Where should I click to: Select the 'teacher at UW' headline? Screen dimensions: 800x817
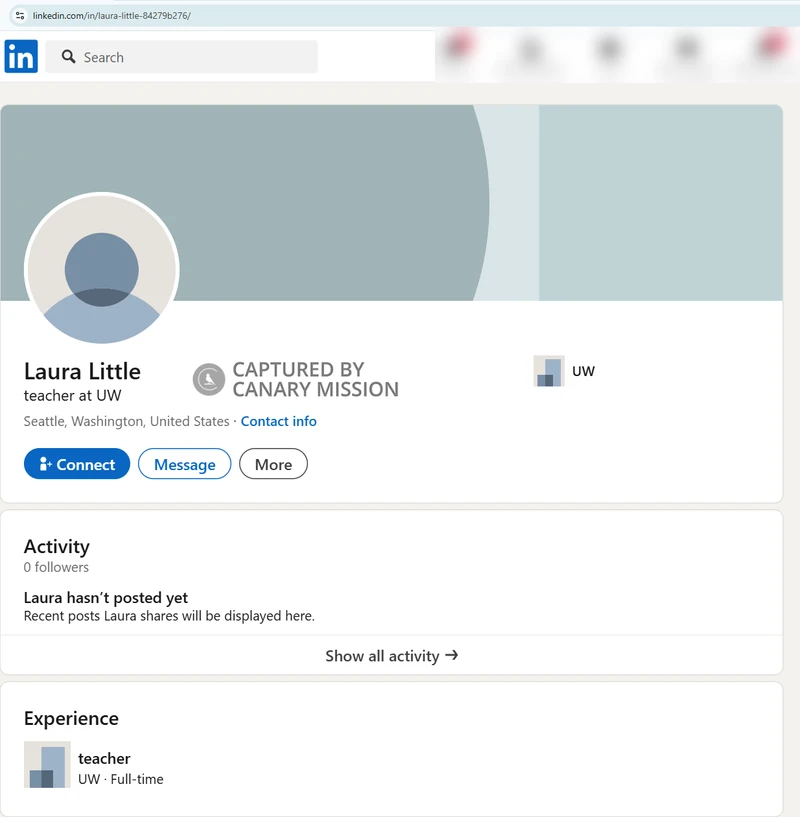click(72, 395)
